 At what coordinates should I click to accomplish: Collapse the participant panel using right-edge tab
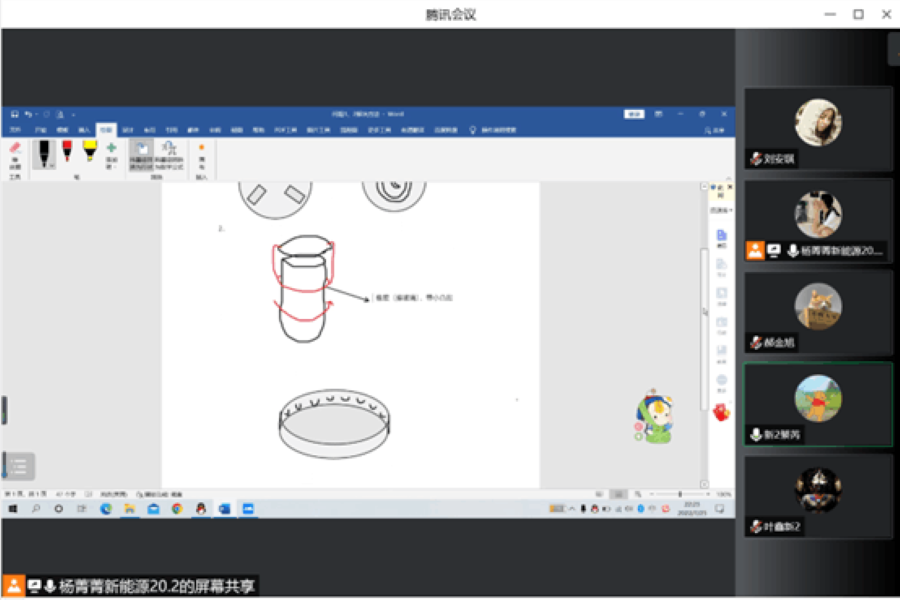[x=893, y=49]
